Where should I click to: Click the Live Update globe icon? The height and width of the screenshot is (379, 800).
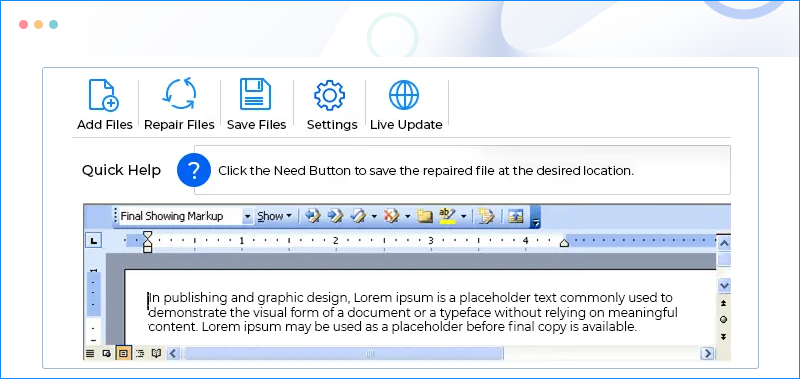click(404, 95)
